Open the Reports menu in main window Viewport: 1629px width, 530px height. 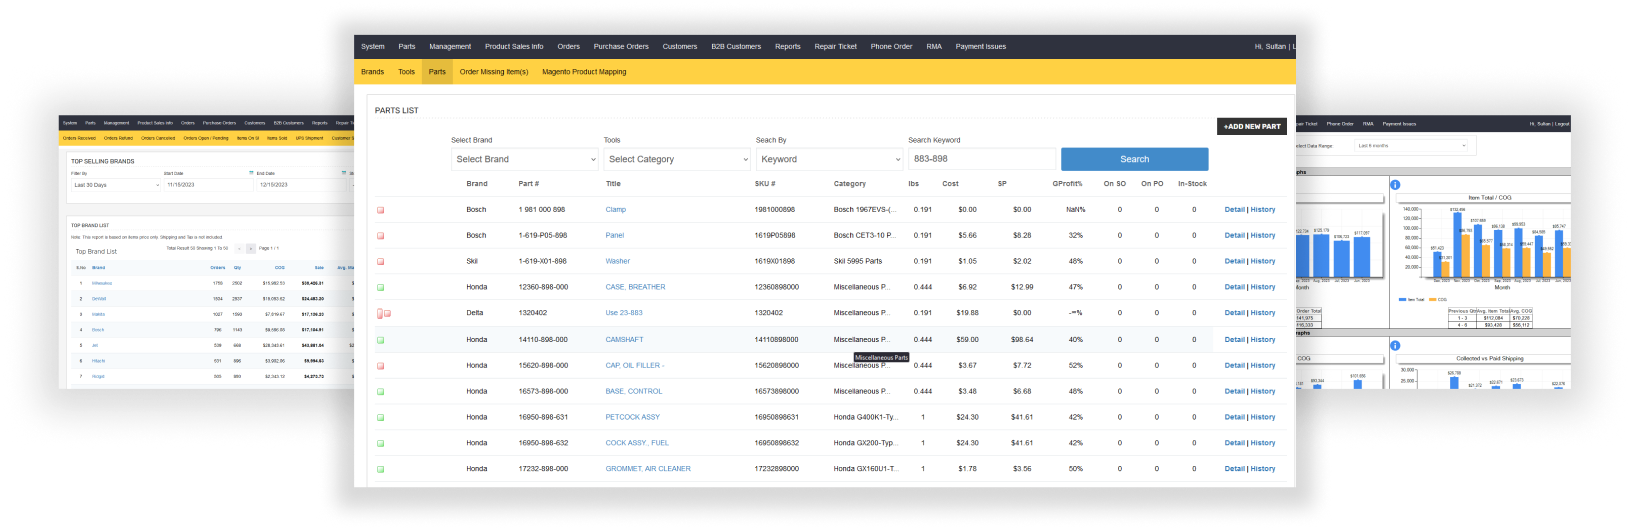(788, 46)
